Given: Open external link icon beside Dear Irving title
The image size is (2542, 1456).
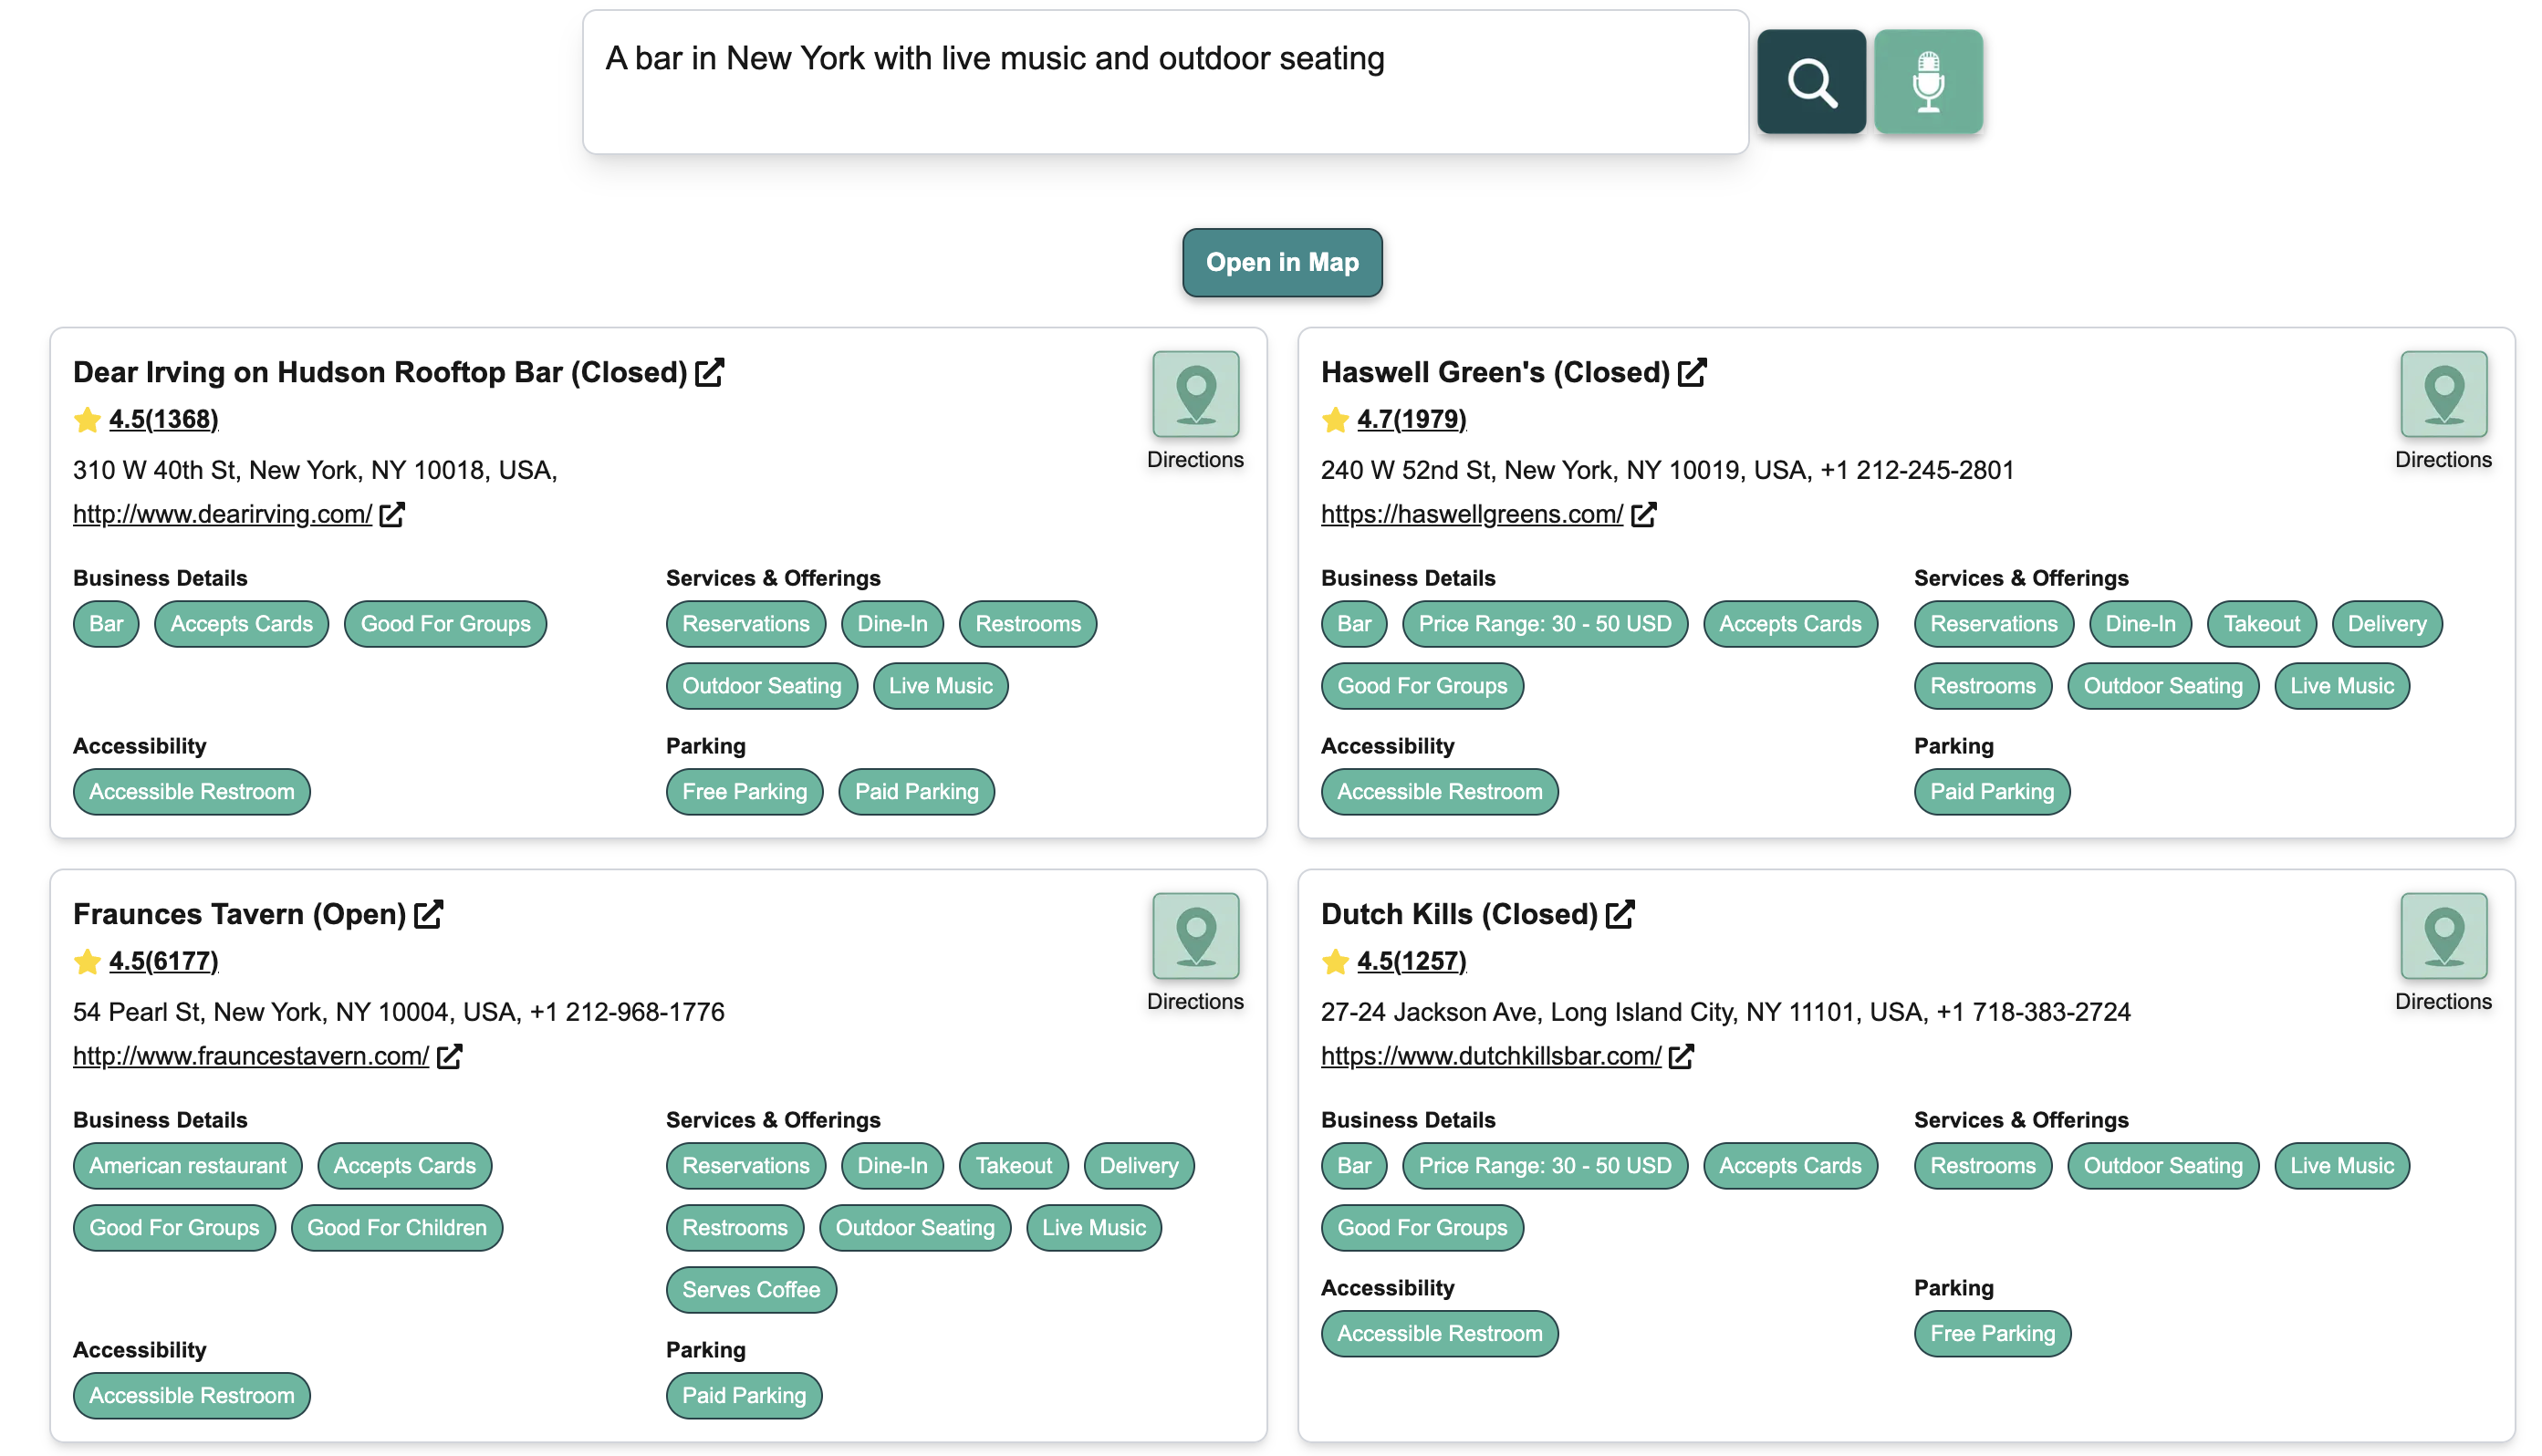Looking at the screenshot, I should point(710,371).
